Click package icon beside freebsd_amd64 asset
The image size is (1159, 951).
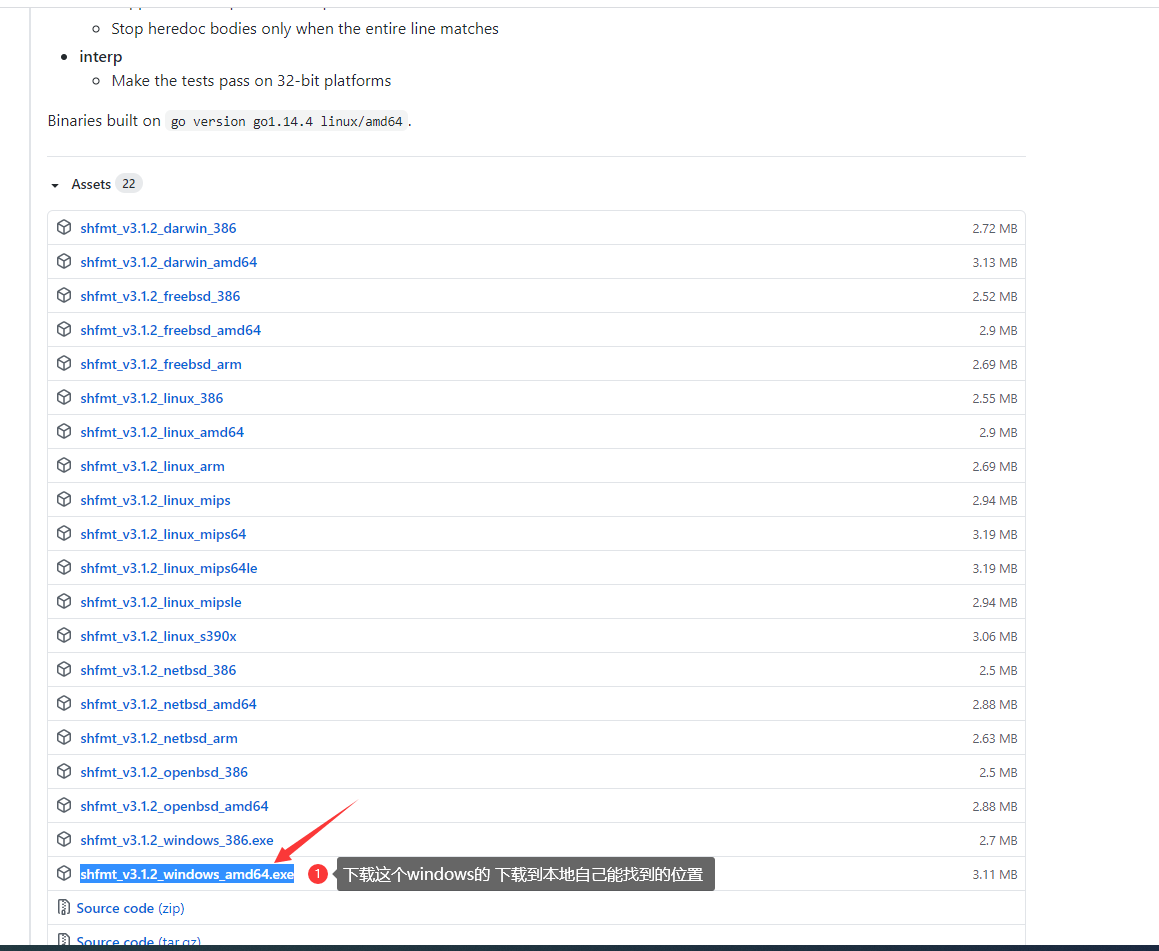pos(64,330)
